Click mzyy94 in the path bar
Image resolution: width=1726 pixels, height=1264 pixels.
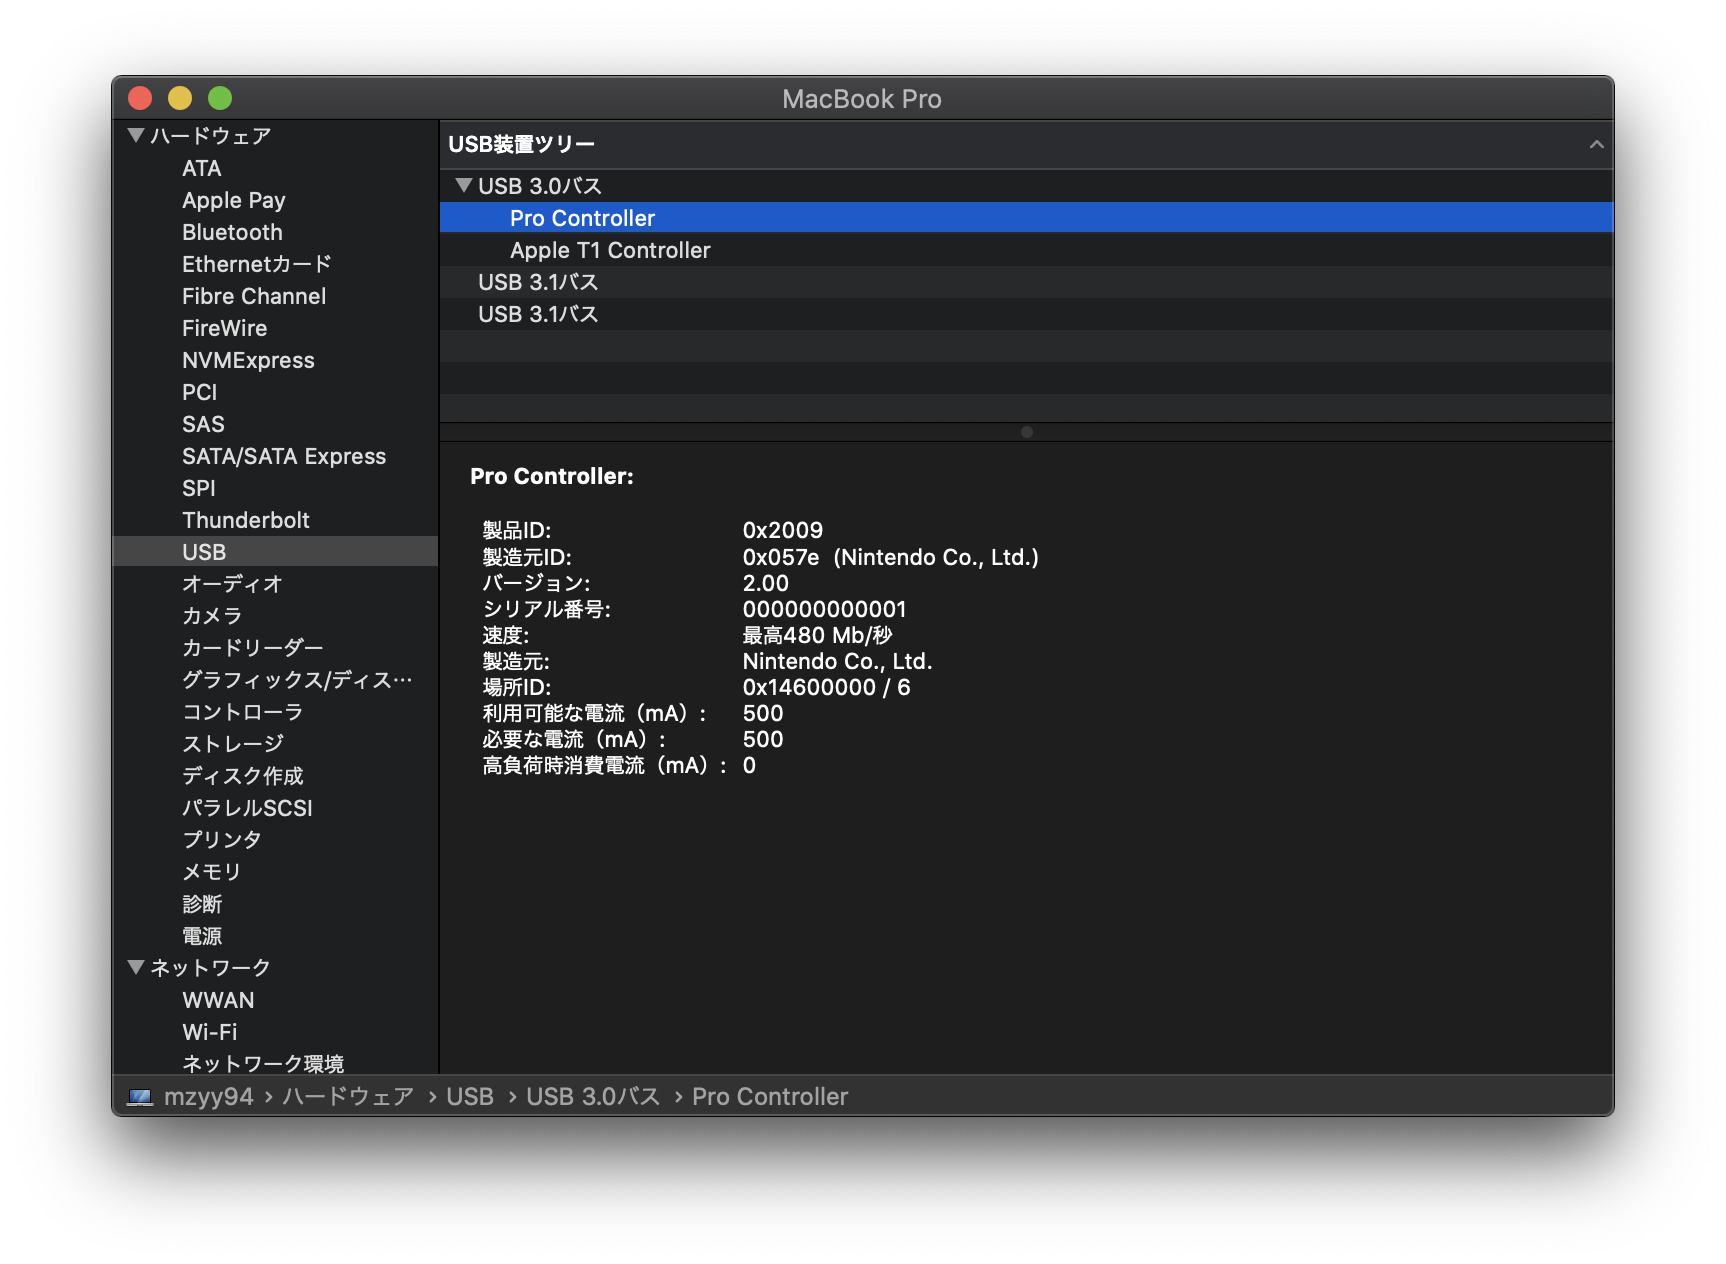click(209, 1097)
